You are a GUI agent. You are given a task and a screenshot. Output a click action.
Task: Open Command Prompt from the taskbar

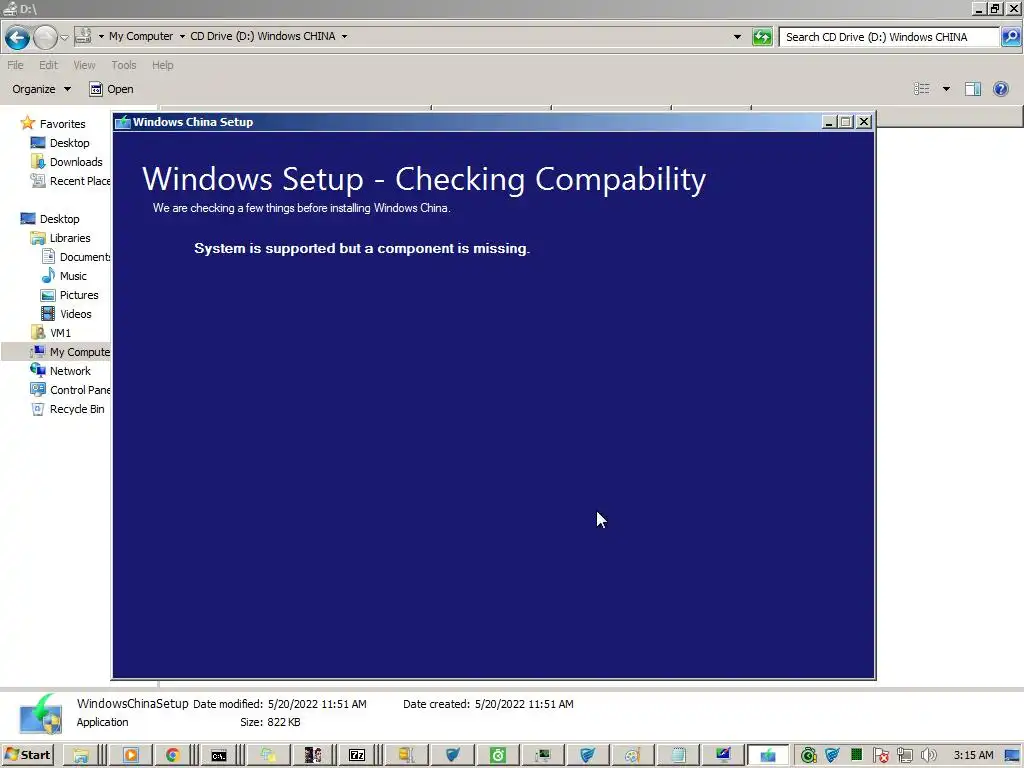point(218,756)
